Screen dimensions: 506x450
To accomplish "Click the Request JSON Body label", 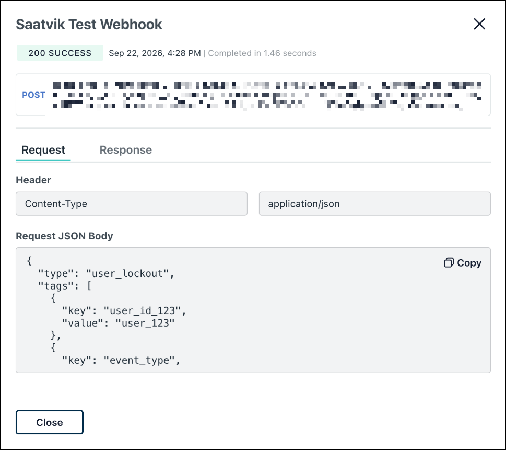I will (x=65, y=236).
